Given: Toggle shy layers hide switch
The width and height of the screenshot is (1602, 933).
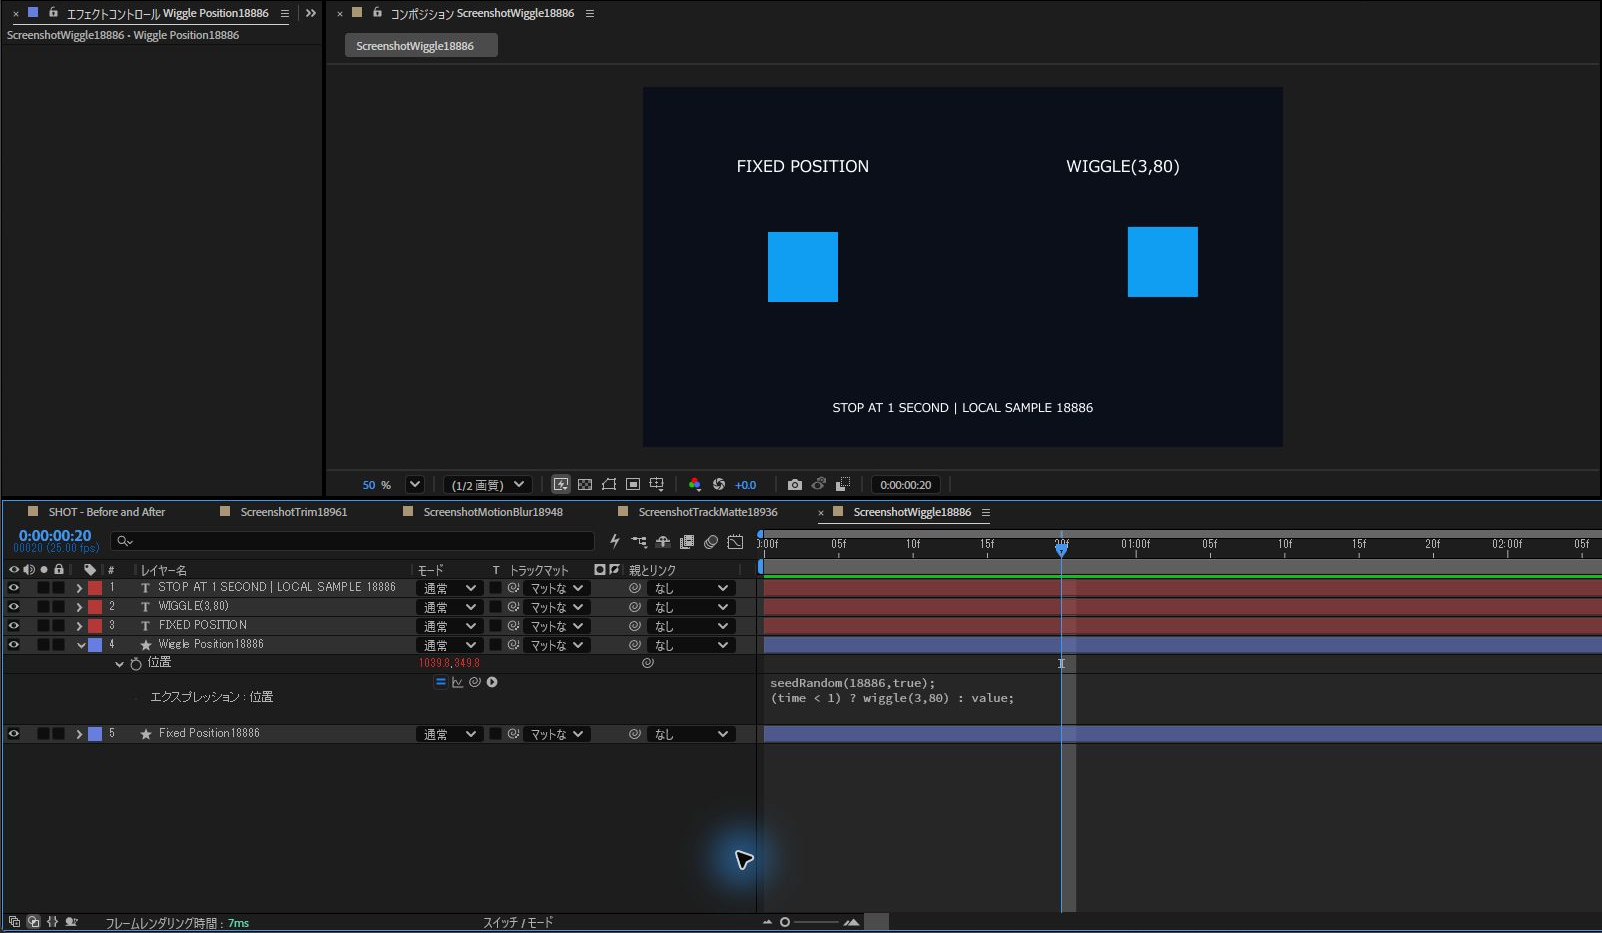Looking at the screenshot, I should (x=663, y=542).
